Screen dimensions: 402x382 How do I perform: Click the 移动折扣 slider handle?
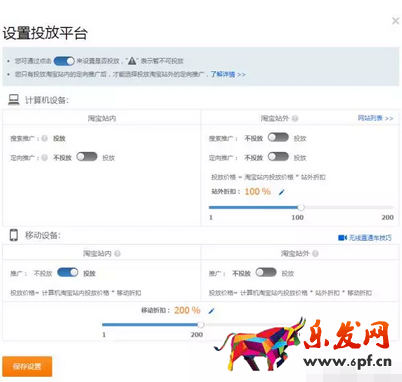(x=201, y=324)
